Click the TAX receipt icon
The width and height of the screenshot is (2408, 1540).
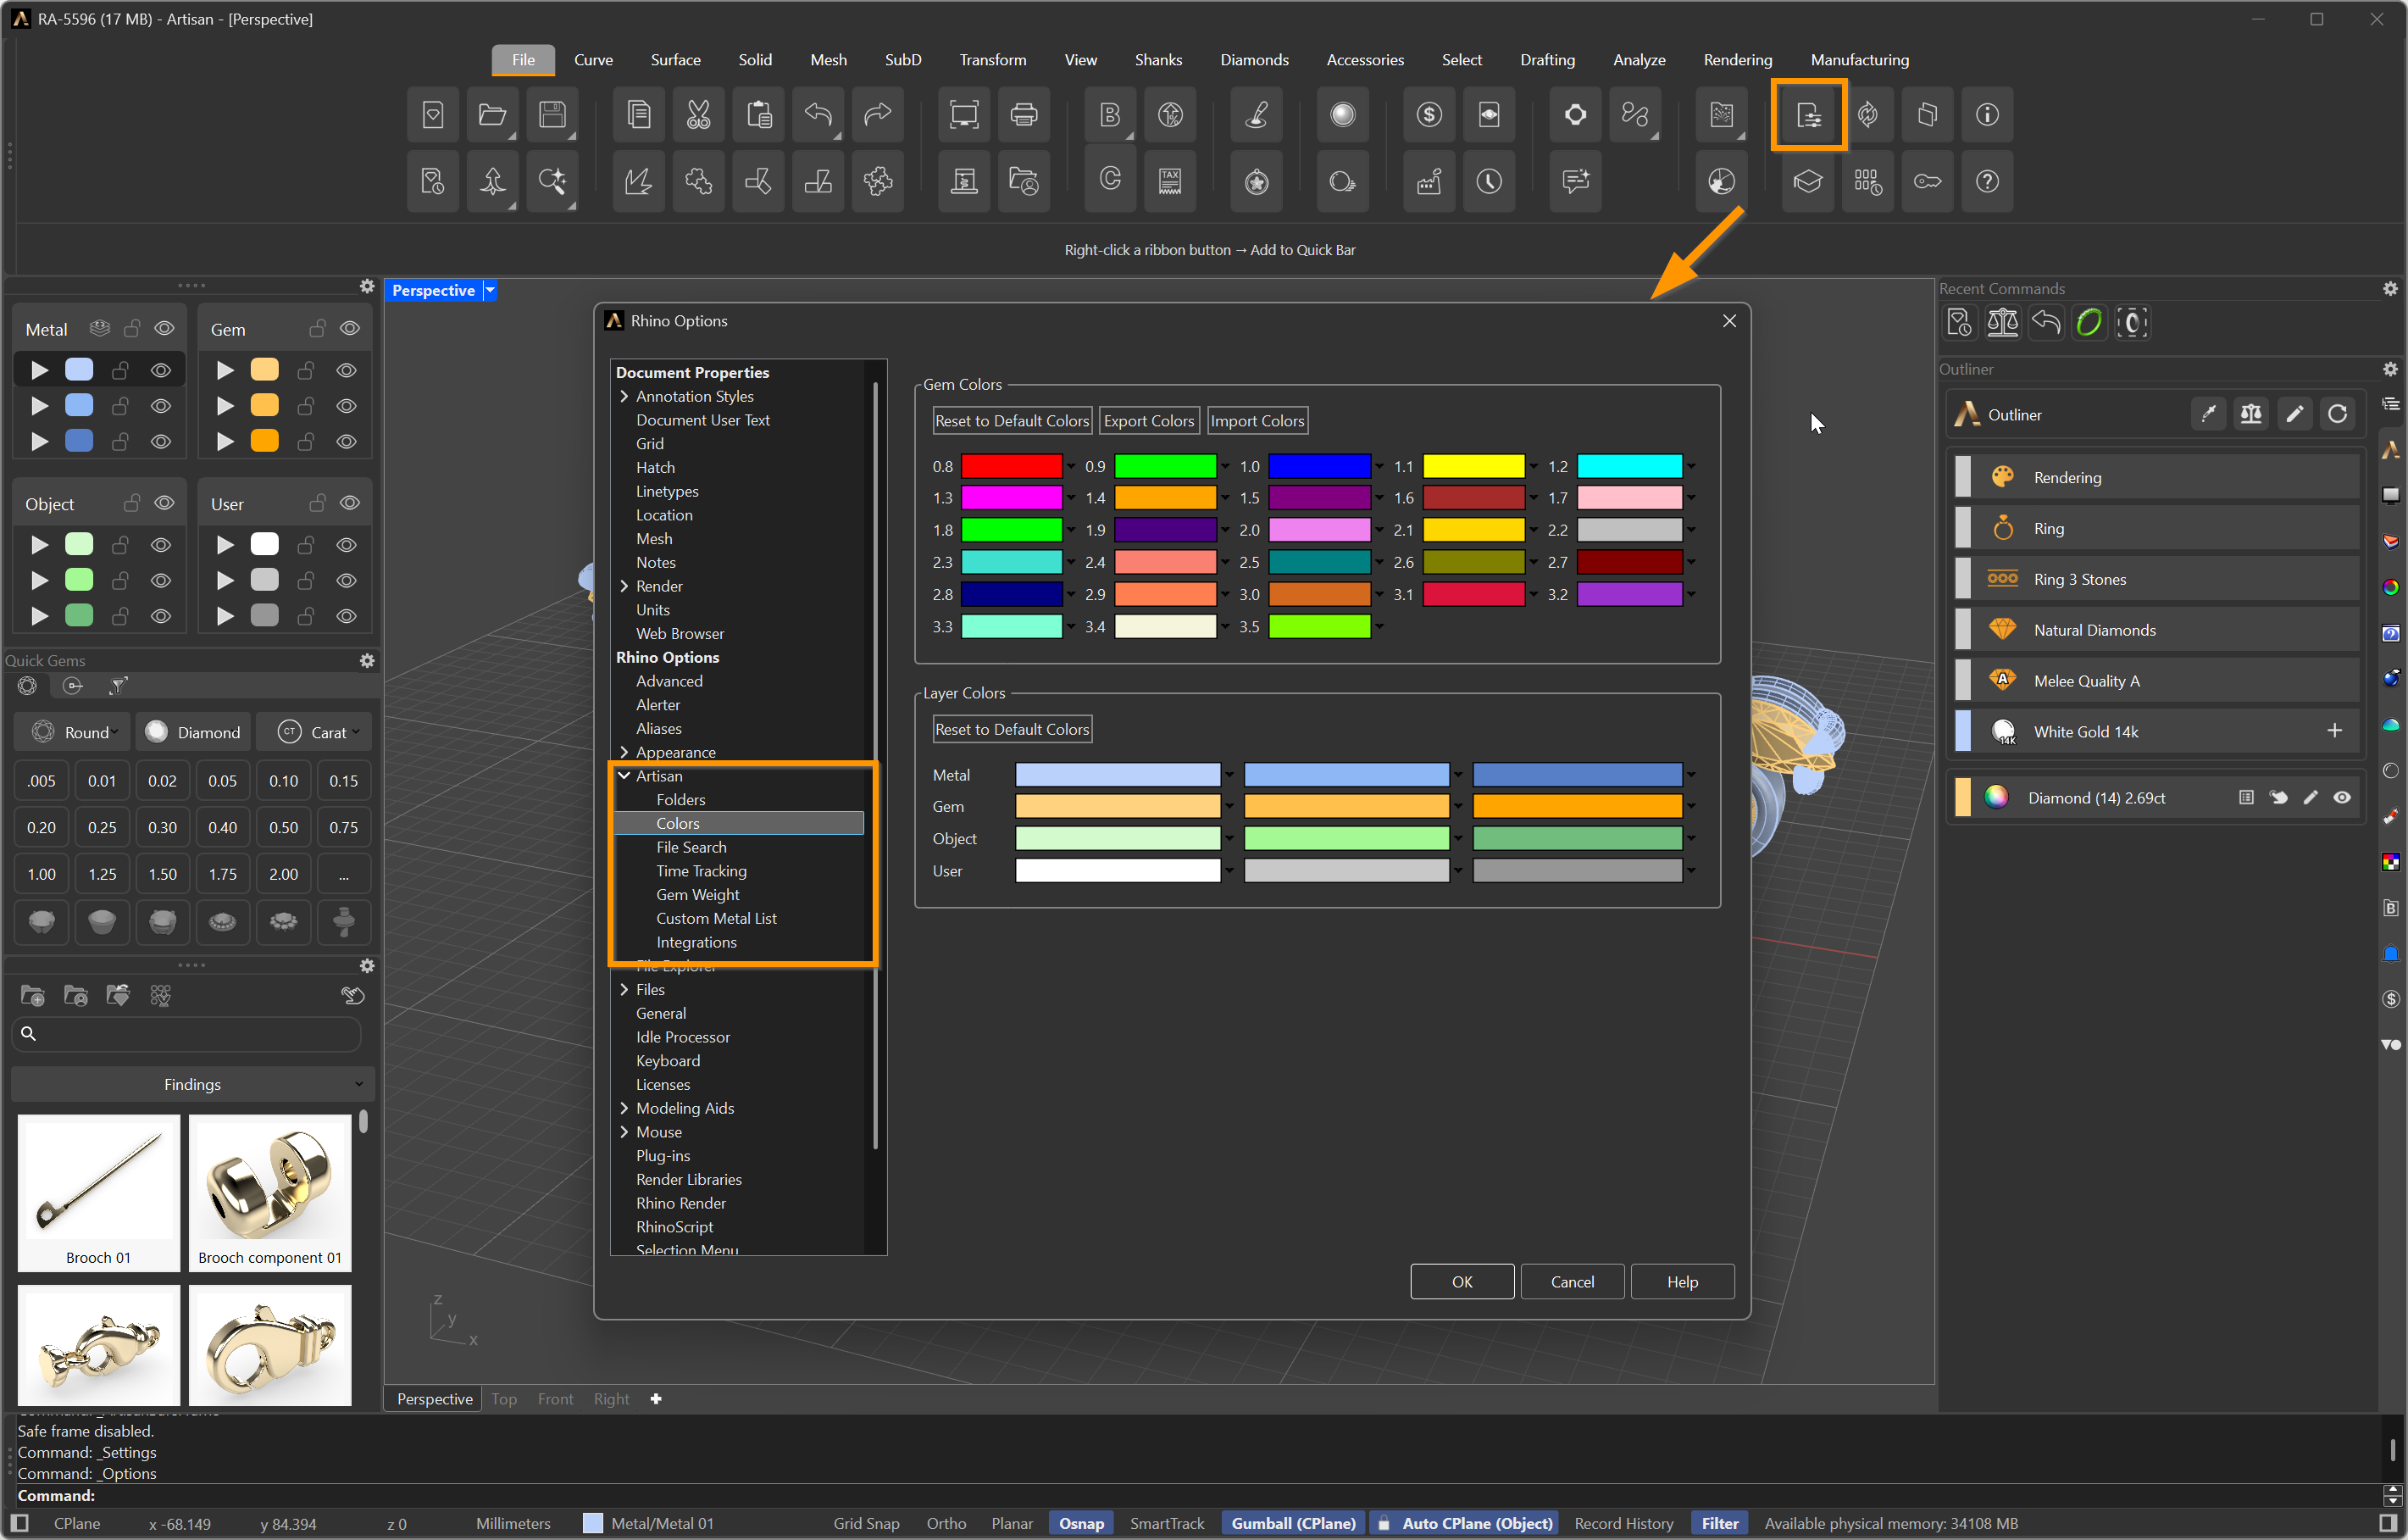[1170, 182]
